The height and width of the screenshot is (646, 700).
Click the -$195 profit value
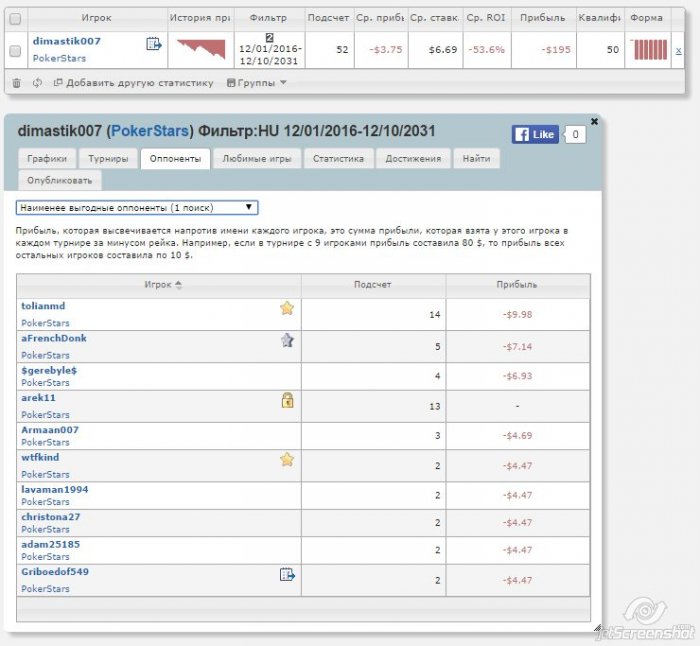pyautogui.click(x=556, y=50)
